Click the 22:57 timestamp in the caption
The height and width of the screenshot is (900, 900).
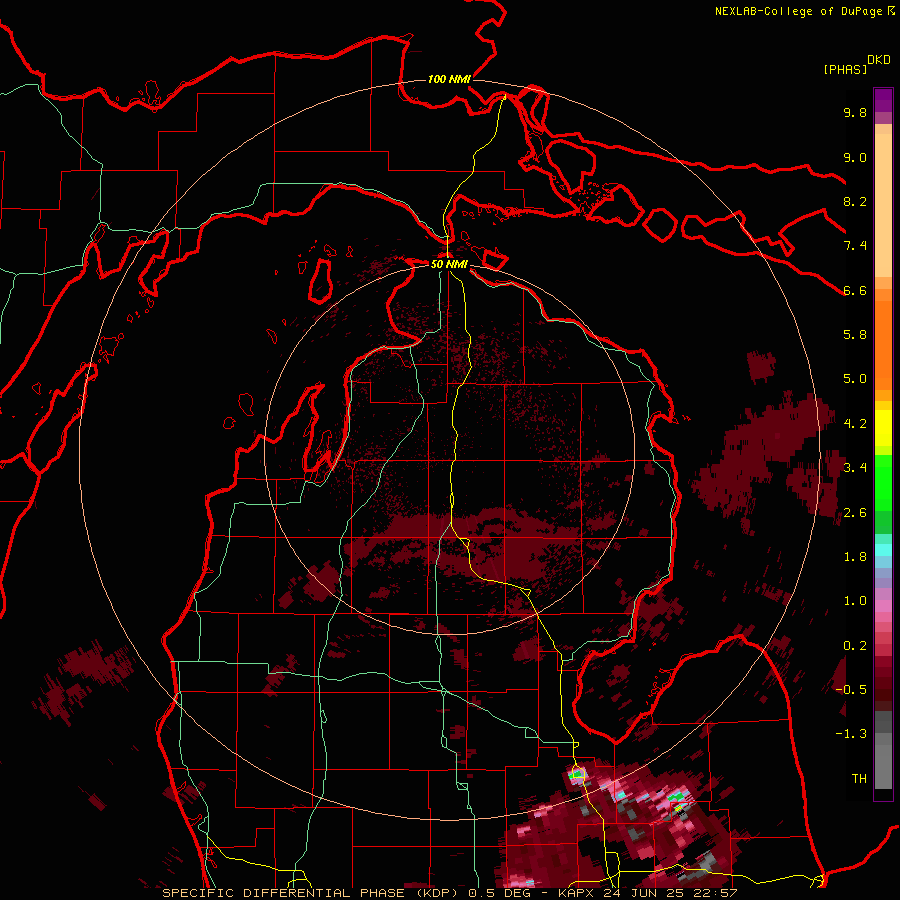716,893
